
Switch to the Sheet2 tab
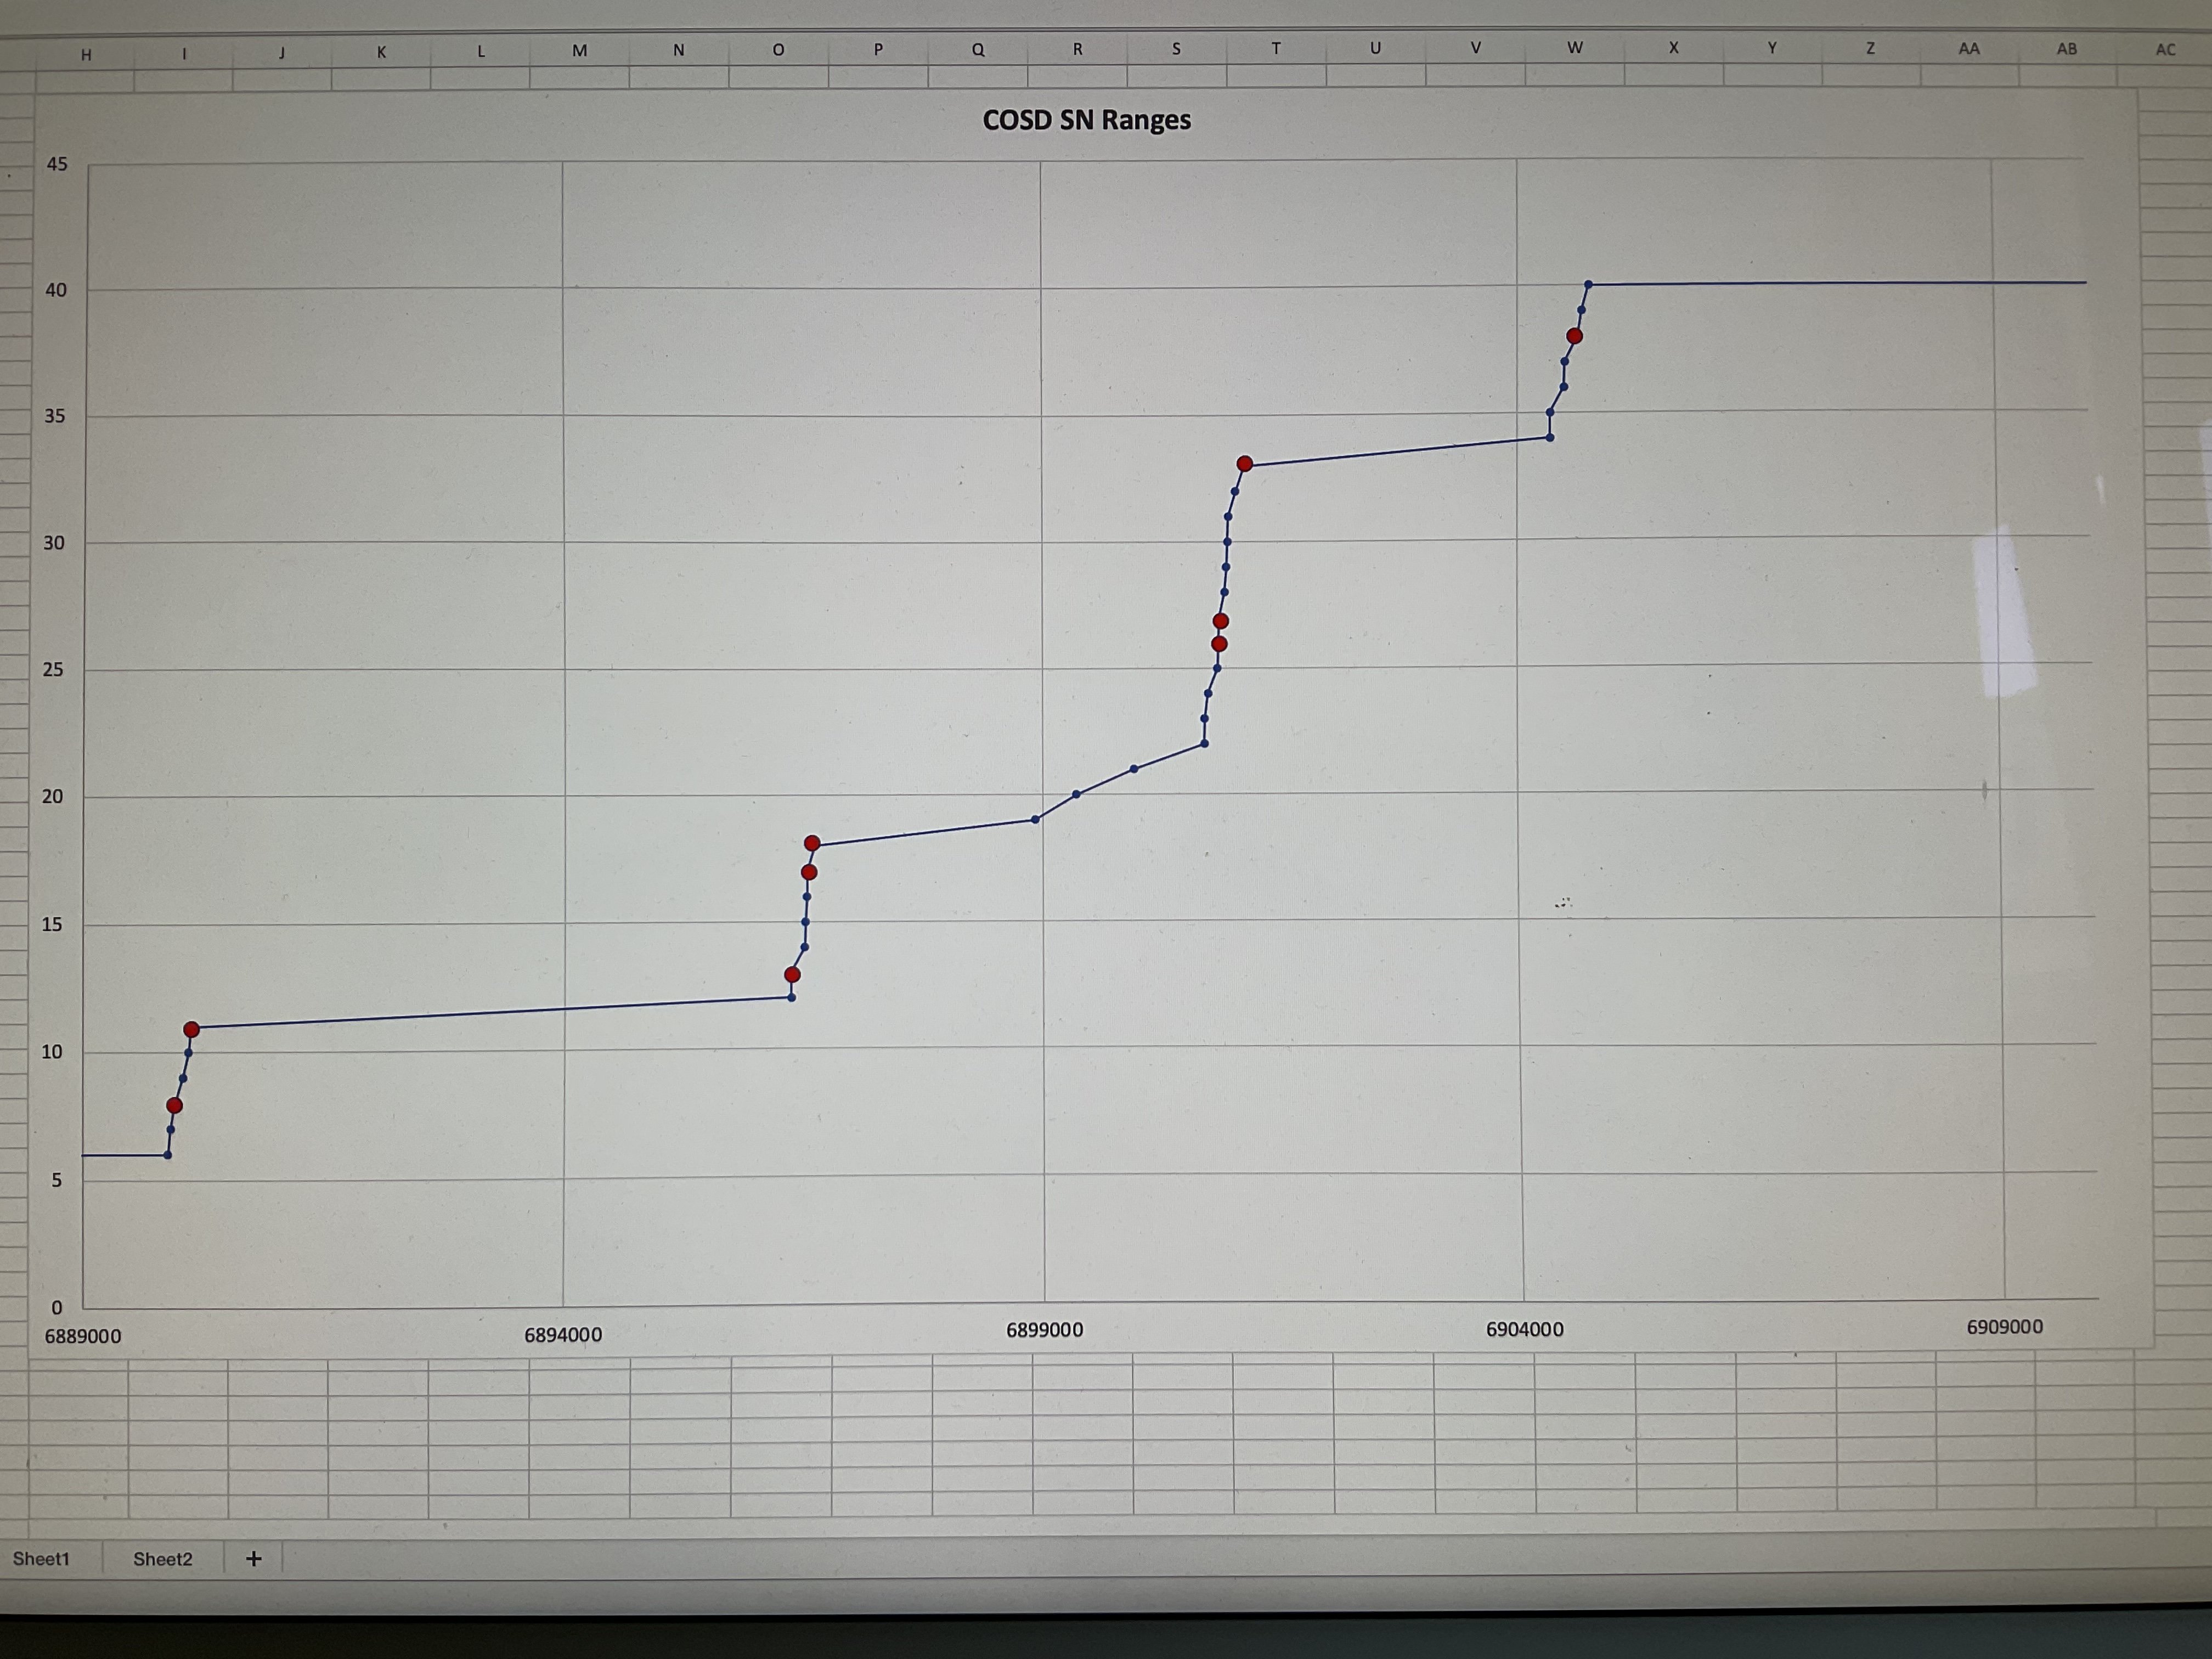(162, 1558)
